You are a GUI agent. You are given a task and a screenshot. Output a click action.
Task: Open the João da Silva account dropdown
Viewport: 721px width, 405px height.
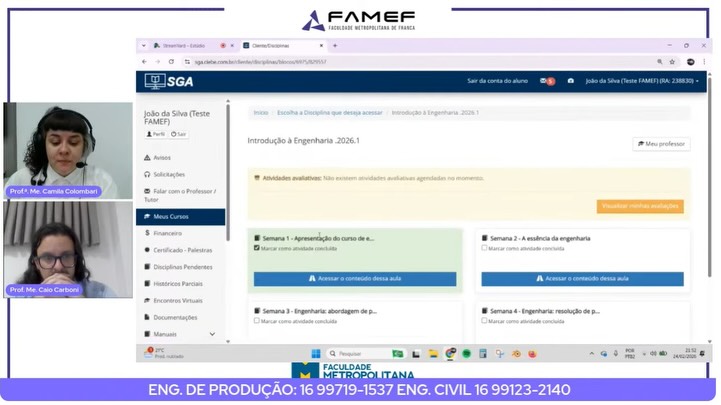(x=642, y=81)
